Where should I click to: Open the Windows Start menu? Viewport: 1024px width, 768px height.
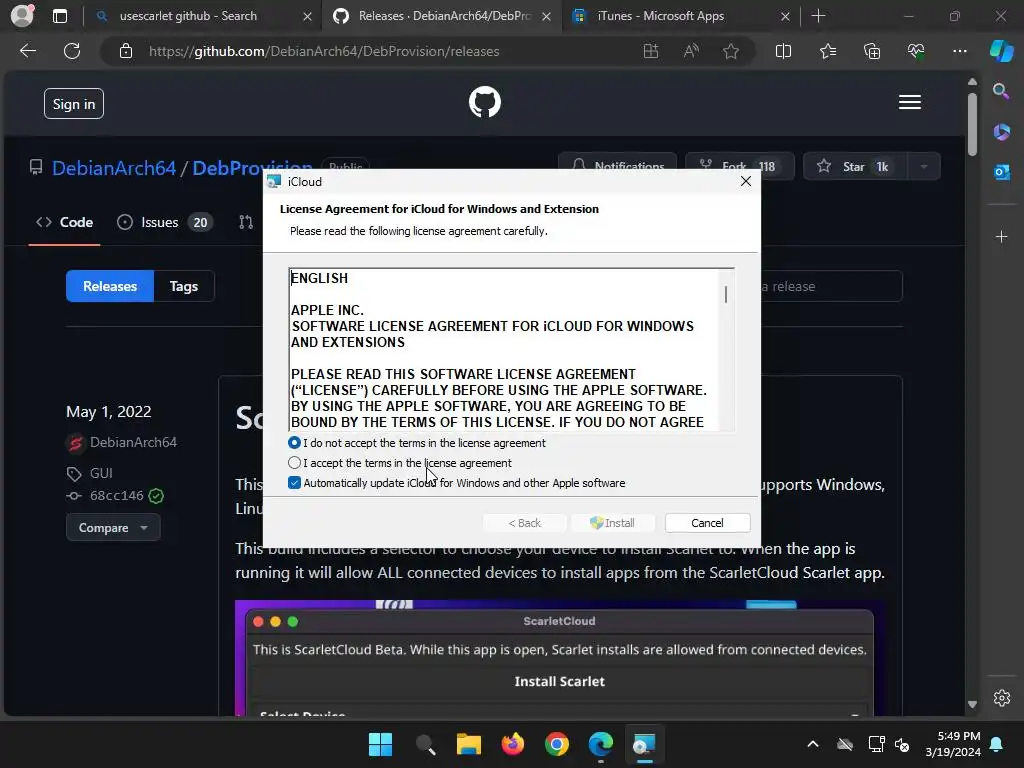coord(380,744)
